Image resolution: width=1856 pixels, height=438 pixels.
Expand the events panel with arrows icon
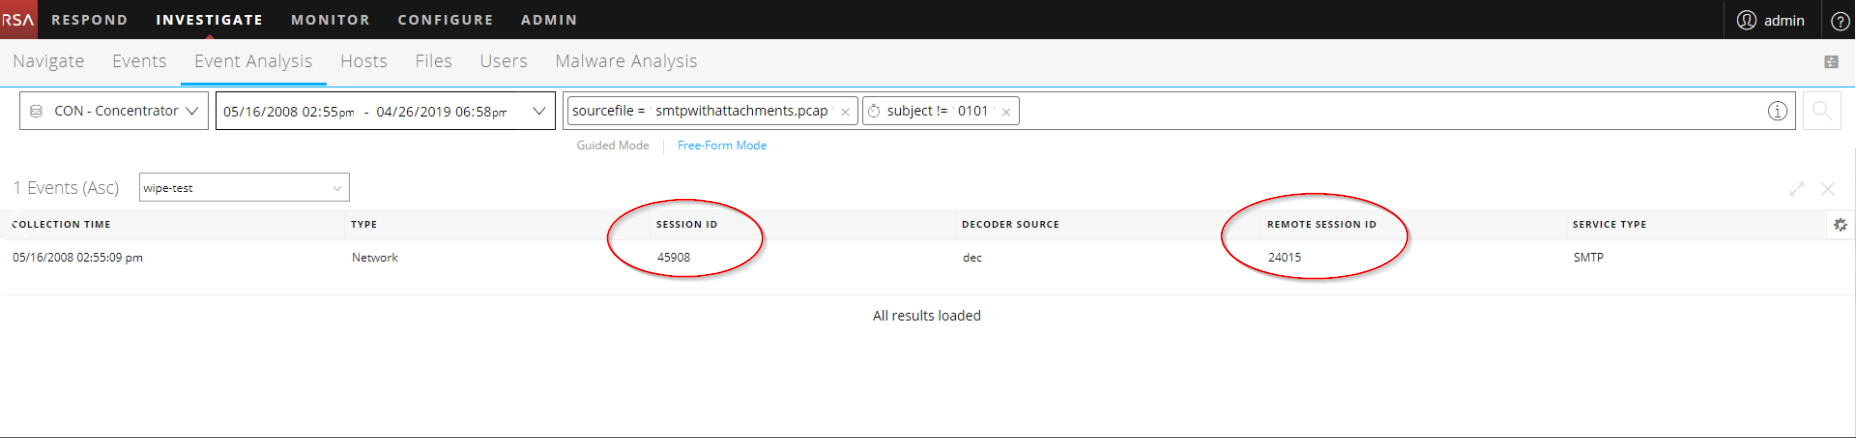(1797, 188)
